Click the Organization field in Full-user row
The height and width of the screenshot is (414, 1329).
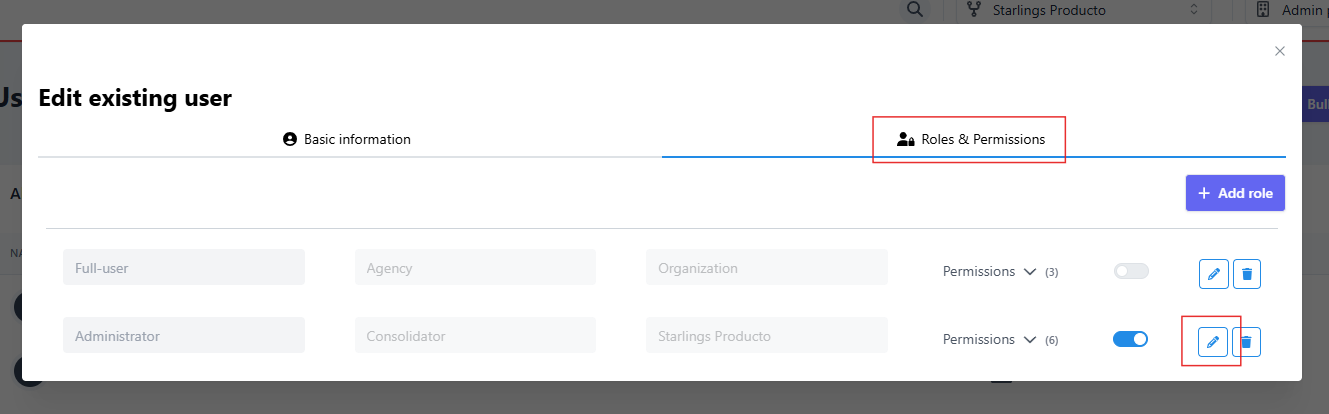767,268
